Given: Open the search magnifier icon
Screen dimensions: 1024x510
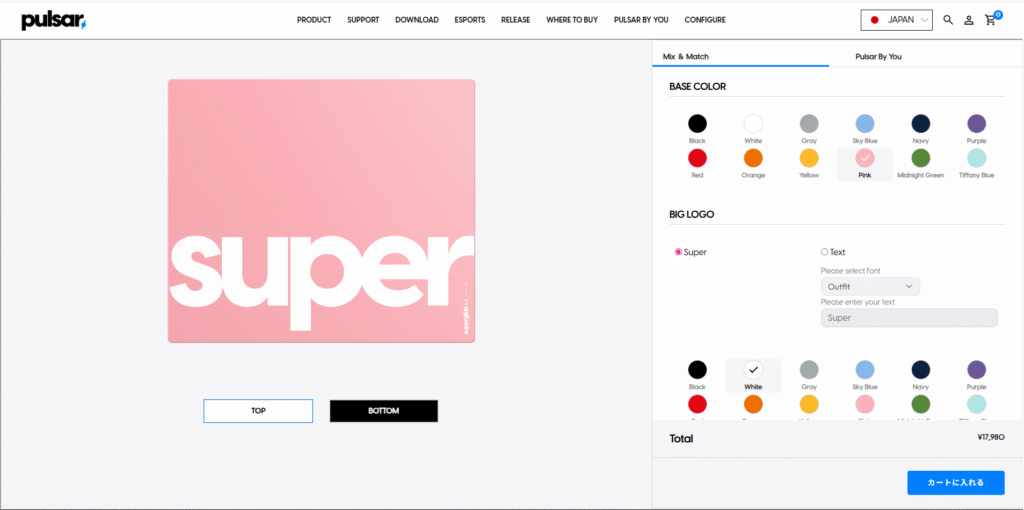Looking at the screenshot, I should [948, 20].
